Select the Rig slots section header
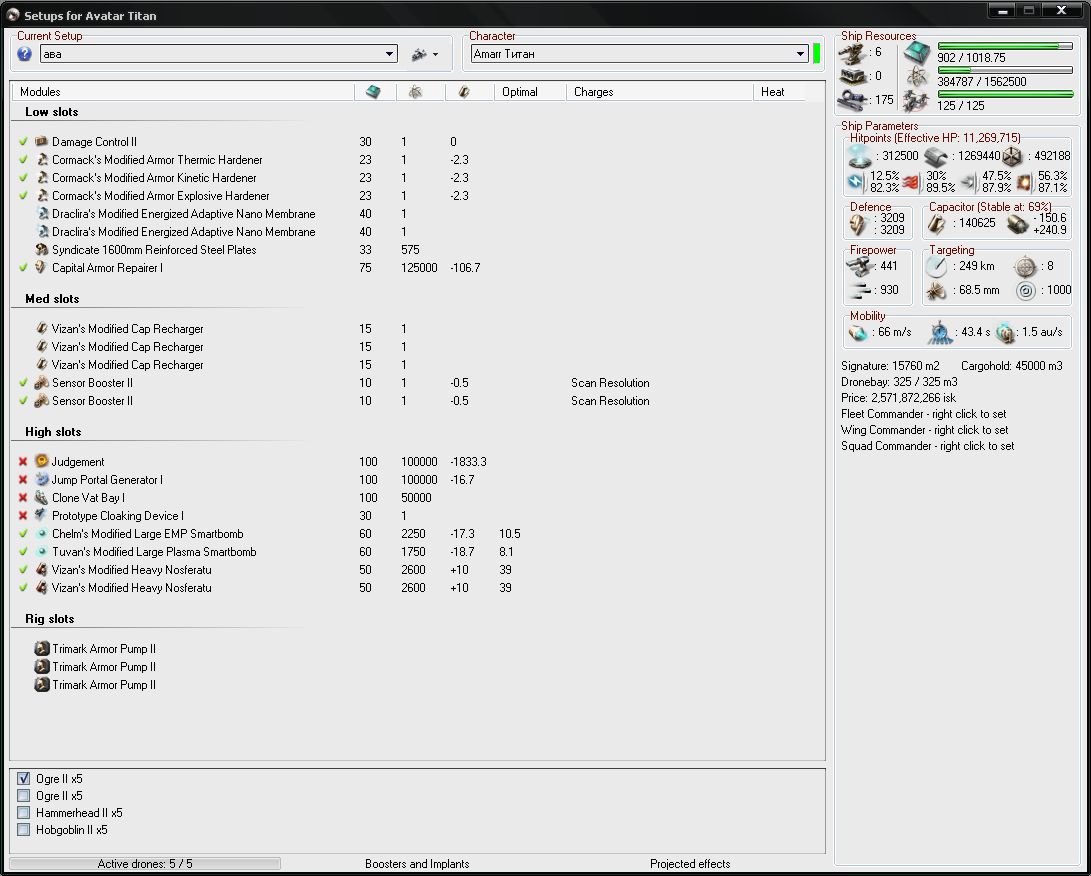The image size is (1091, 876). pos(49,619)
